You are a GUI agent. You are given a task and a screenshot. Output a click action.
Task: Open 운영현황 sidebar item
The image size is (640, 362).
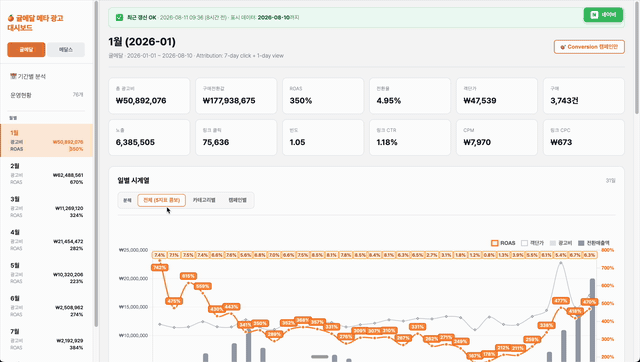click(46, 95)
